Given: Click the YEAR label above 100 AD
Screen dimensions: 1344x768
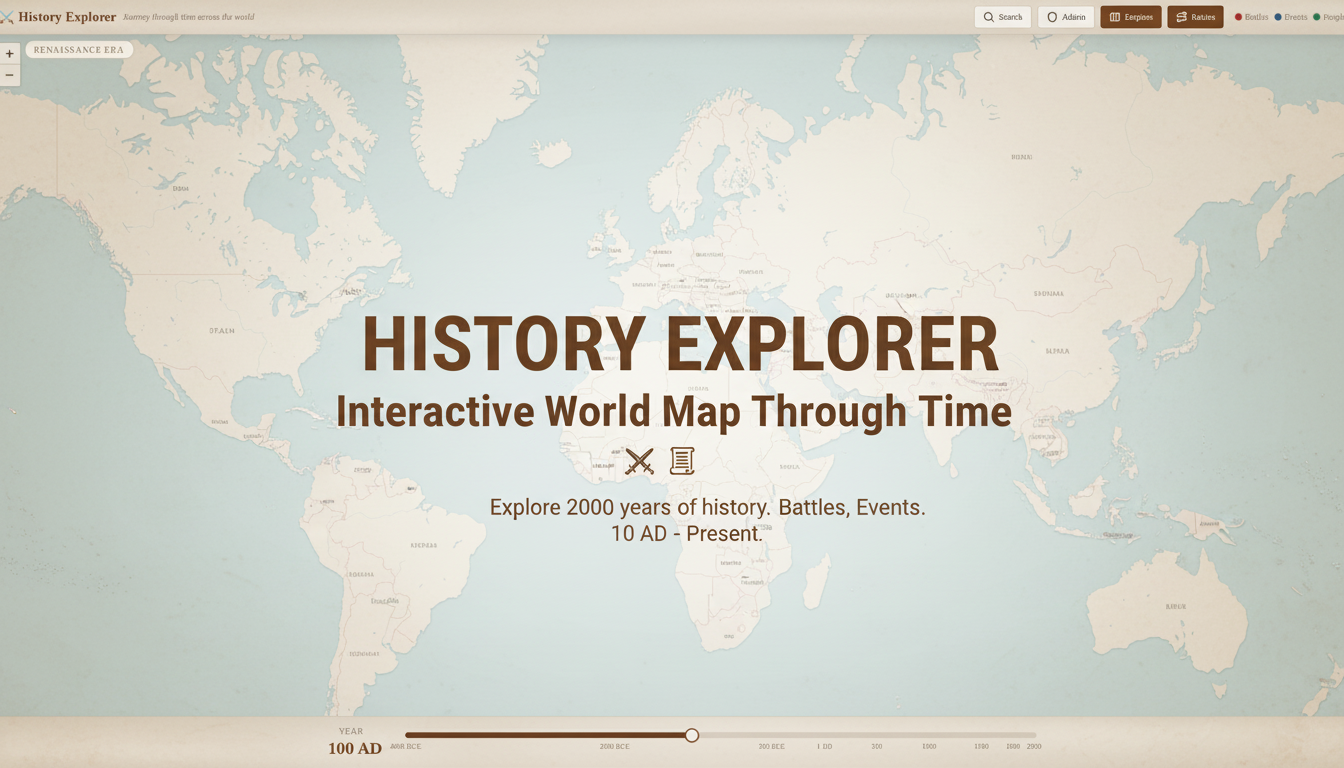Looking at the screenshot, I should tap(351, 731).
